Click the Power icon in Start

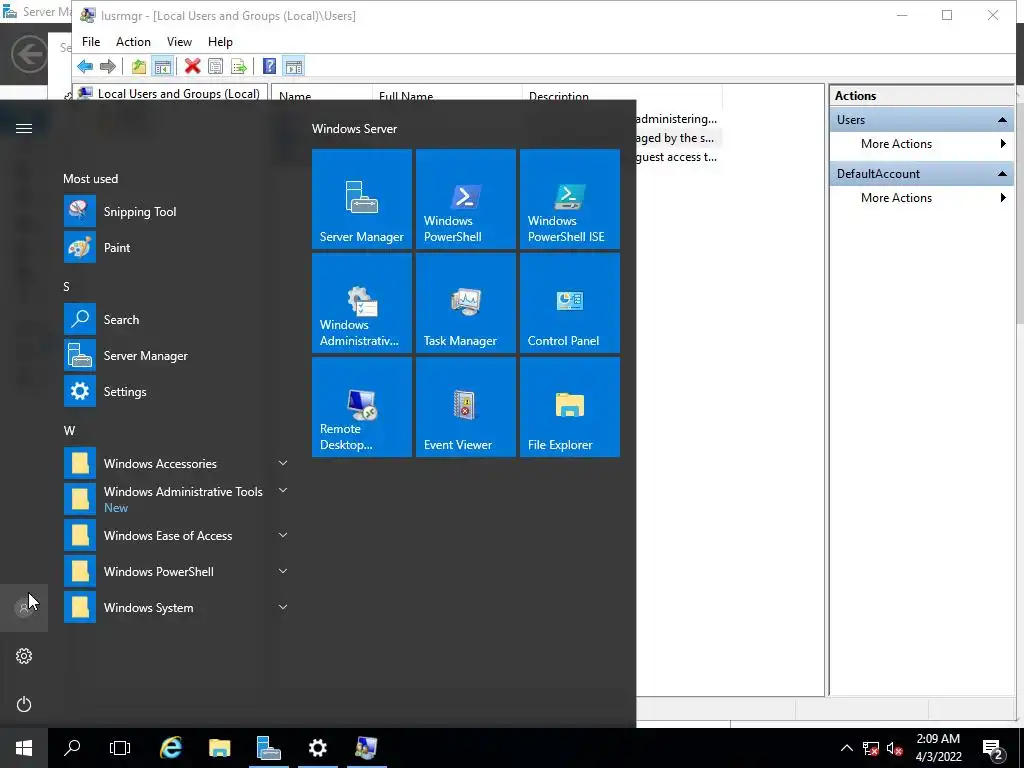pos(24,704)
